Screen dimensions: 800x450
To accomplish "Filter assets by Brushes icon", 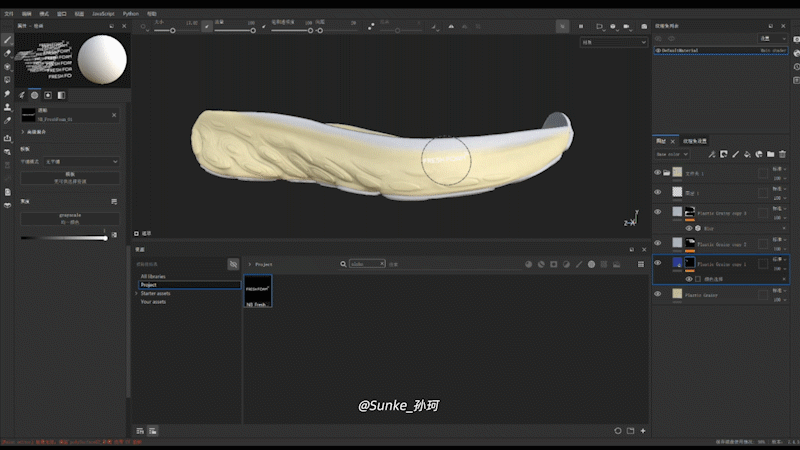I will [x=579, y=264].
